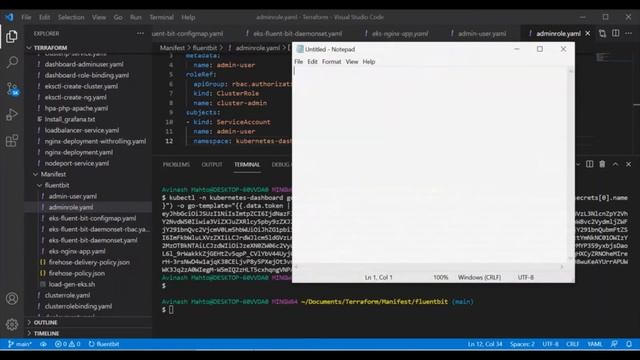Open the notifications bell in status bar
Image resolution: width=640 pixels, height=360 pixels.
[629, 344]
